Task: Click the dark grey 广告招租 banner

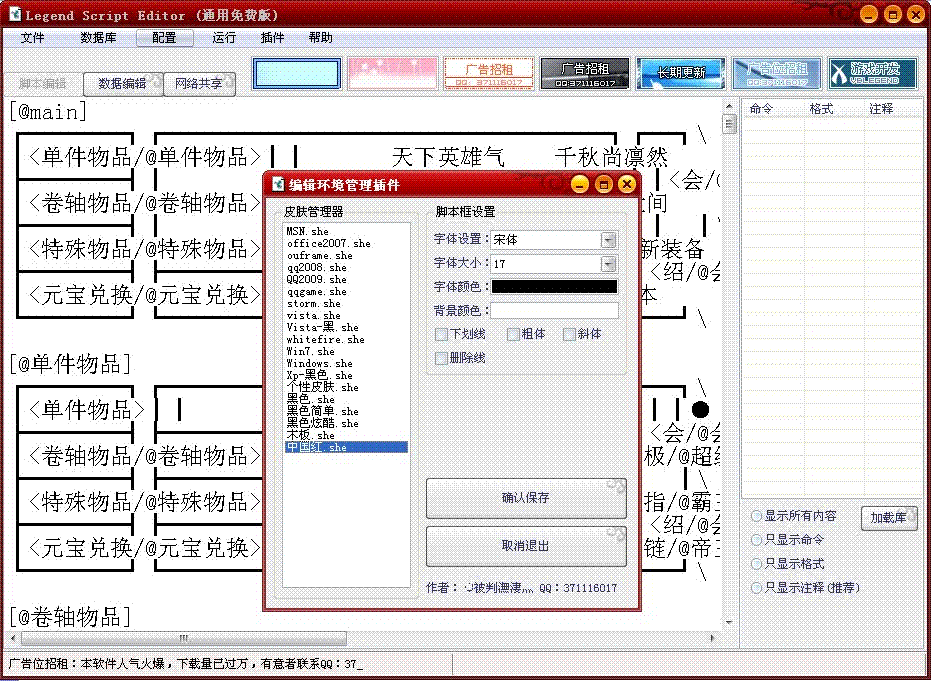Action: pos(585,73)
